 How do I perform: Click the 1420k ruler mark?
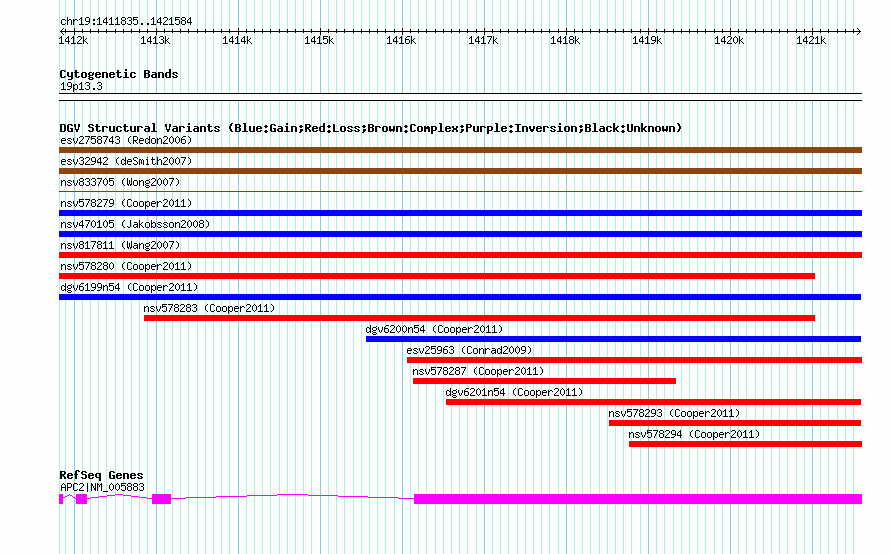(x=729, y=40)
